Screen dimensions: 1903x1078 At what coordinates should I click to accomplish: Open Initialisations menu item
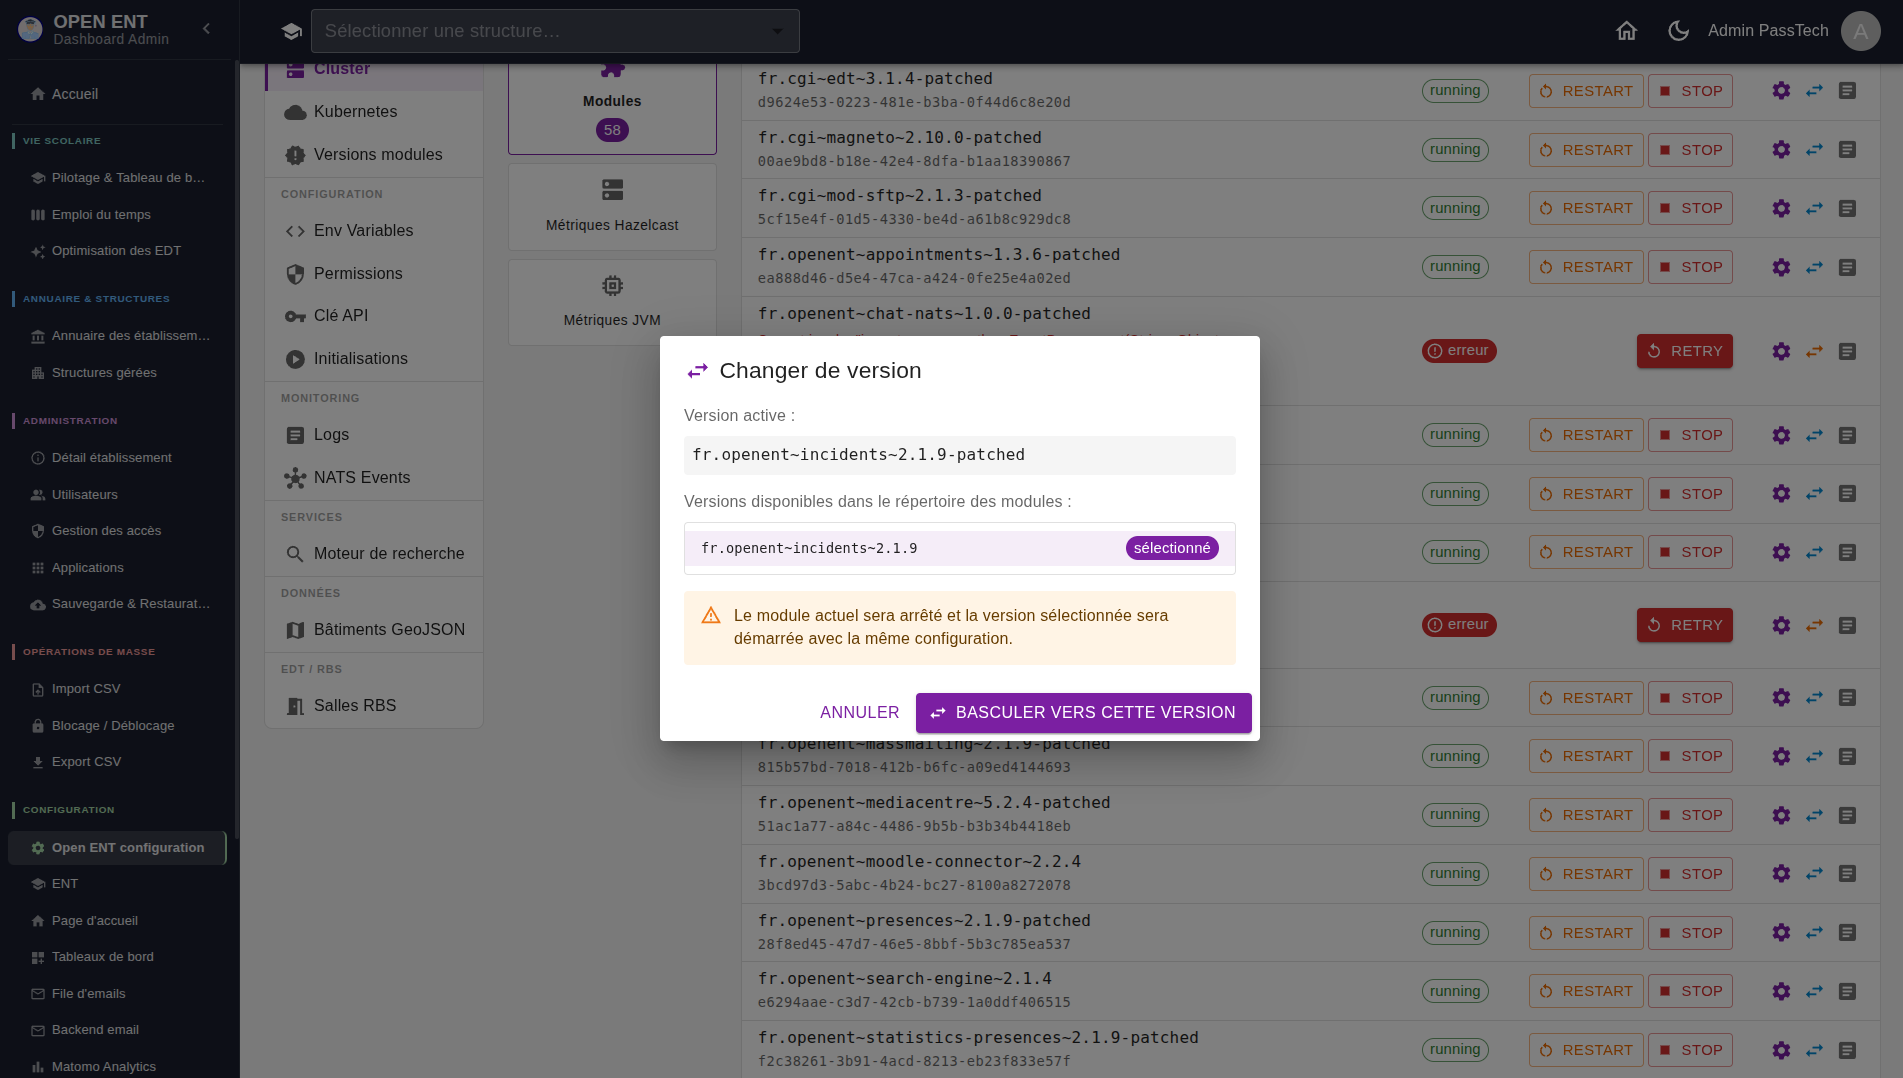click(x=374, y=359)
